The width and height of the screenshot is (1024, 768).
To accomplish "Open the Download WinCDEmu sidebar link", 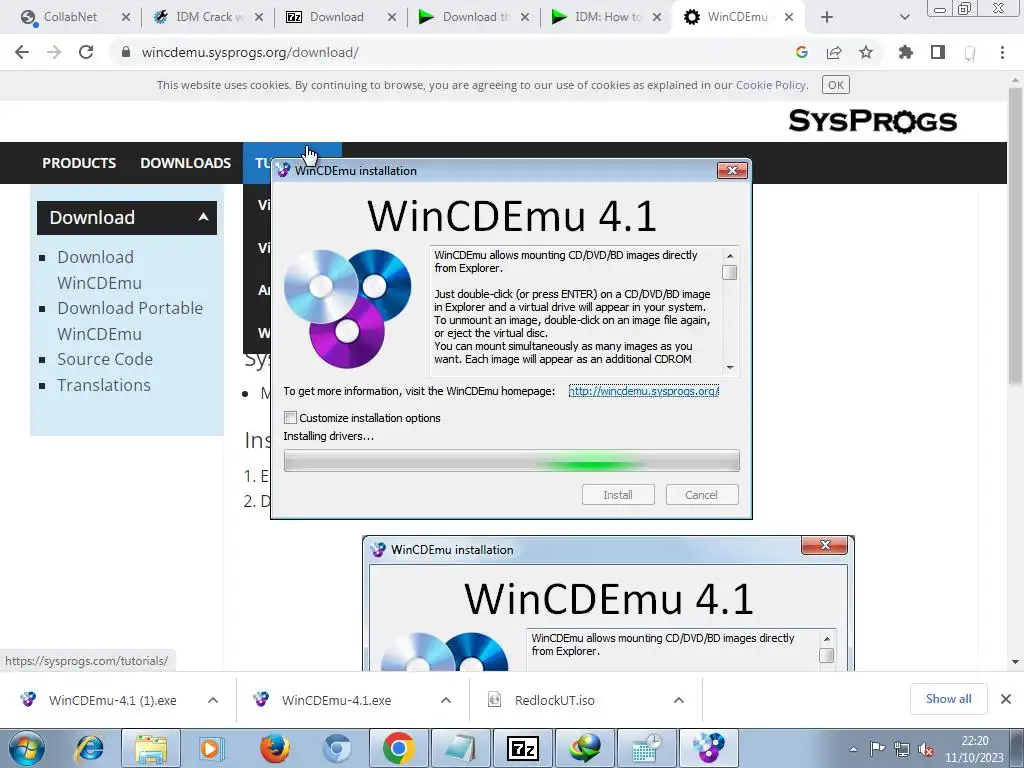I will coord(99,270).
